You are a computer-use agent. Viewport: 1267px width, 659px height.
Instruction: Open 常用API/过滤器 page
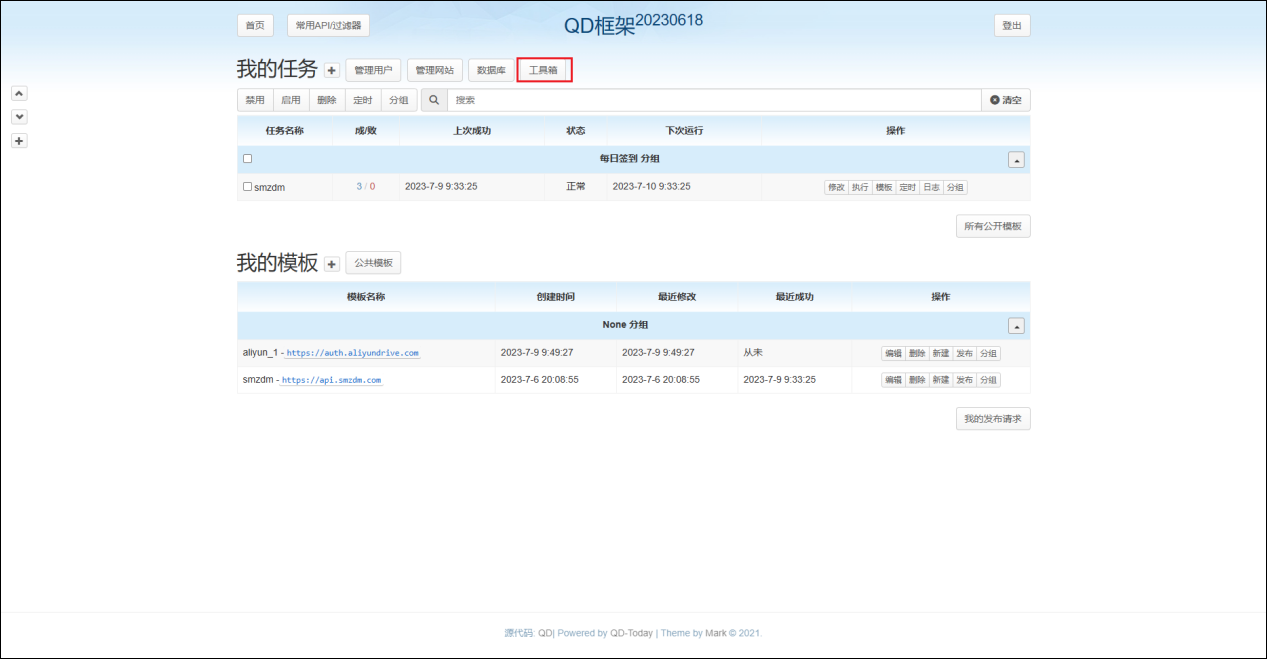[x=328, y=26]
